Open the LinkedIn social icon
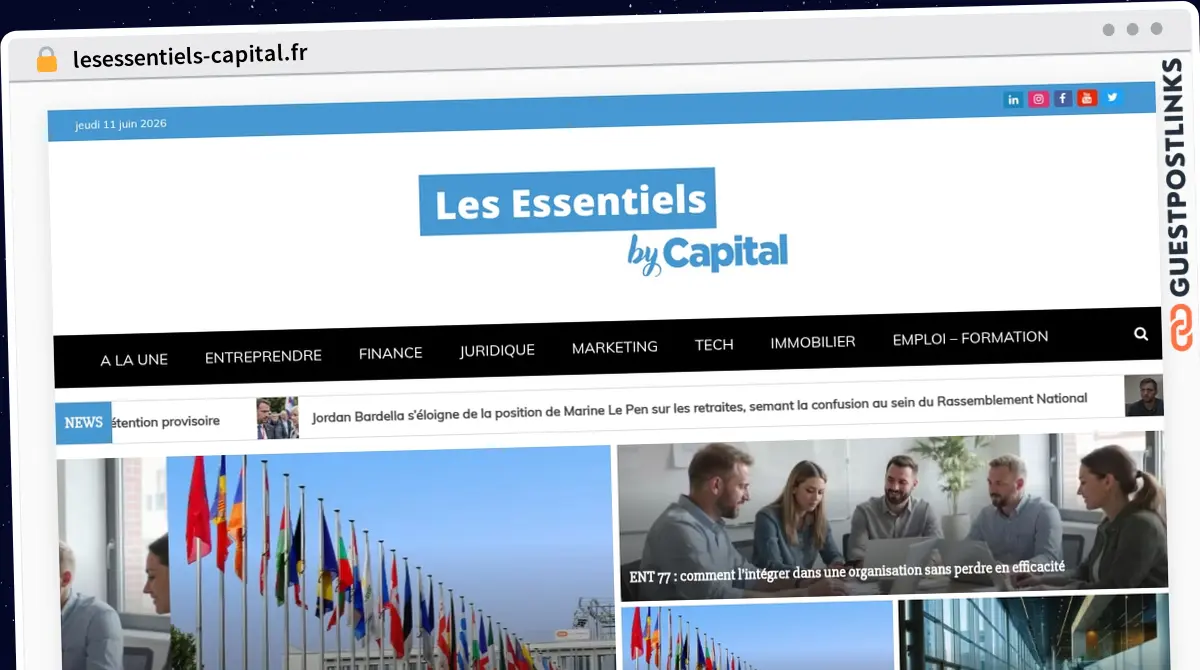Image resolution: width=1200 pixels, height=670 pixels. coord(1013,100)
